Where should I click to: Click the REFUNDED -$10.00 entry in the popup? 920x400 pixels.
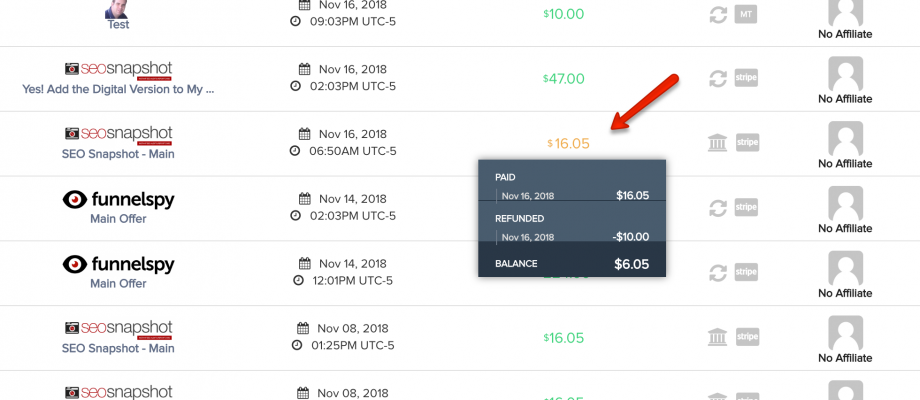click(572, 237)
